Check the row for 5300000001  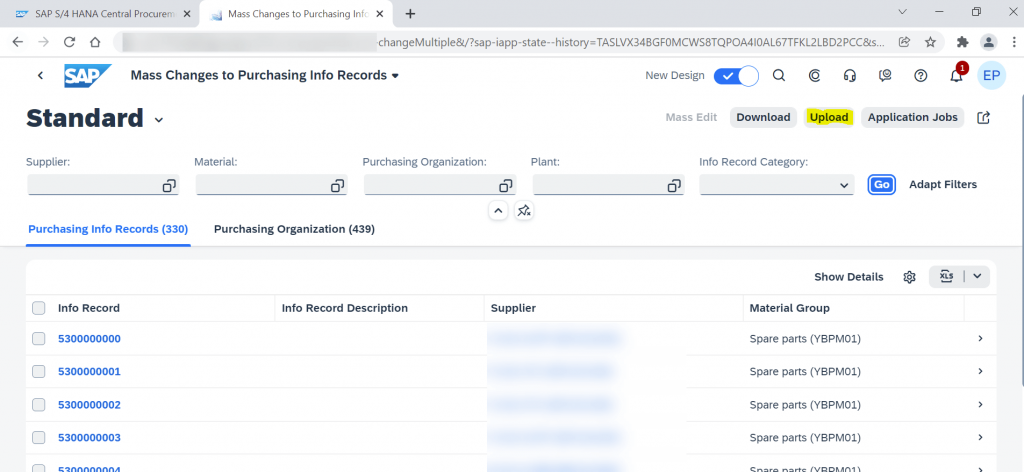tap(39, 371)
